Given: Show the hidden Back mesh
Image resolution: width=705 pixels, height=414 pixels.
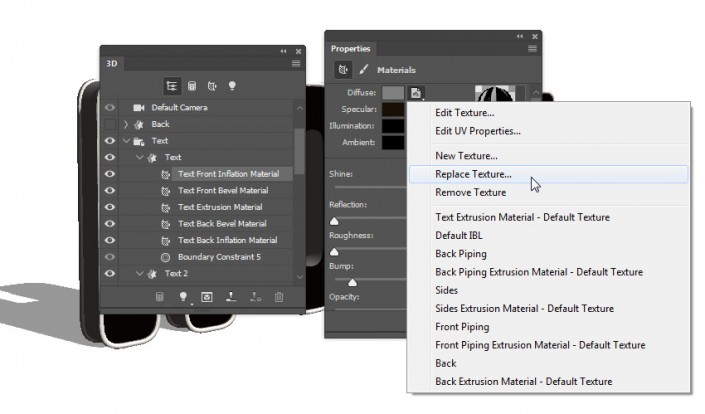Looking at the screenshot, I should (x=110, y=124).
